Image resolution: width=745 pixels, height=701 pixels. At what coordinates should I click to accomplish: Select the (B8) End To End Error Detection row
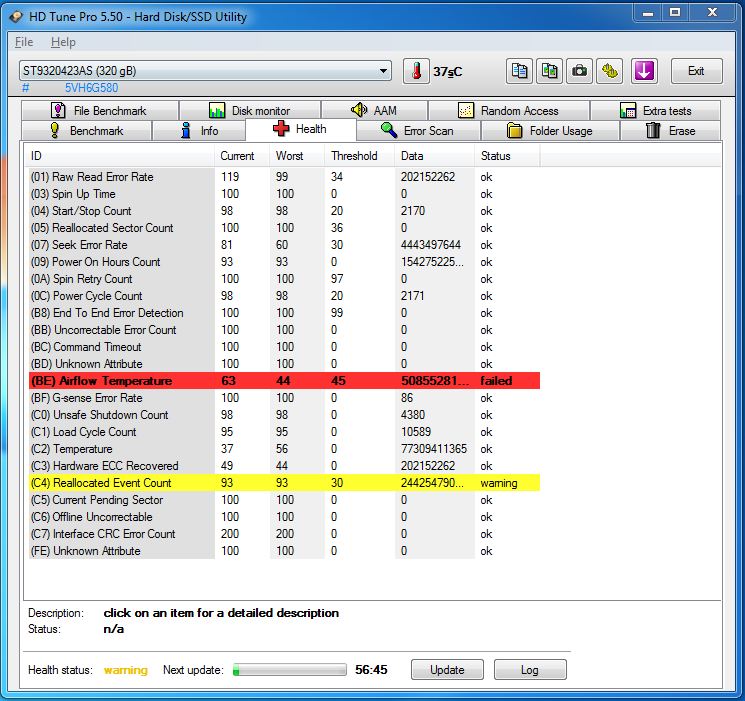[284, 313]
